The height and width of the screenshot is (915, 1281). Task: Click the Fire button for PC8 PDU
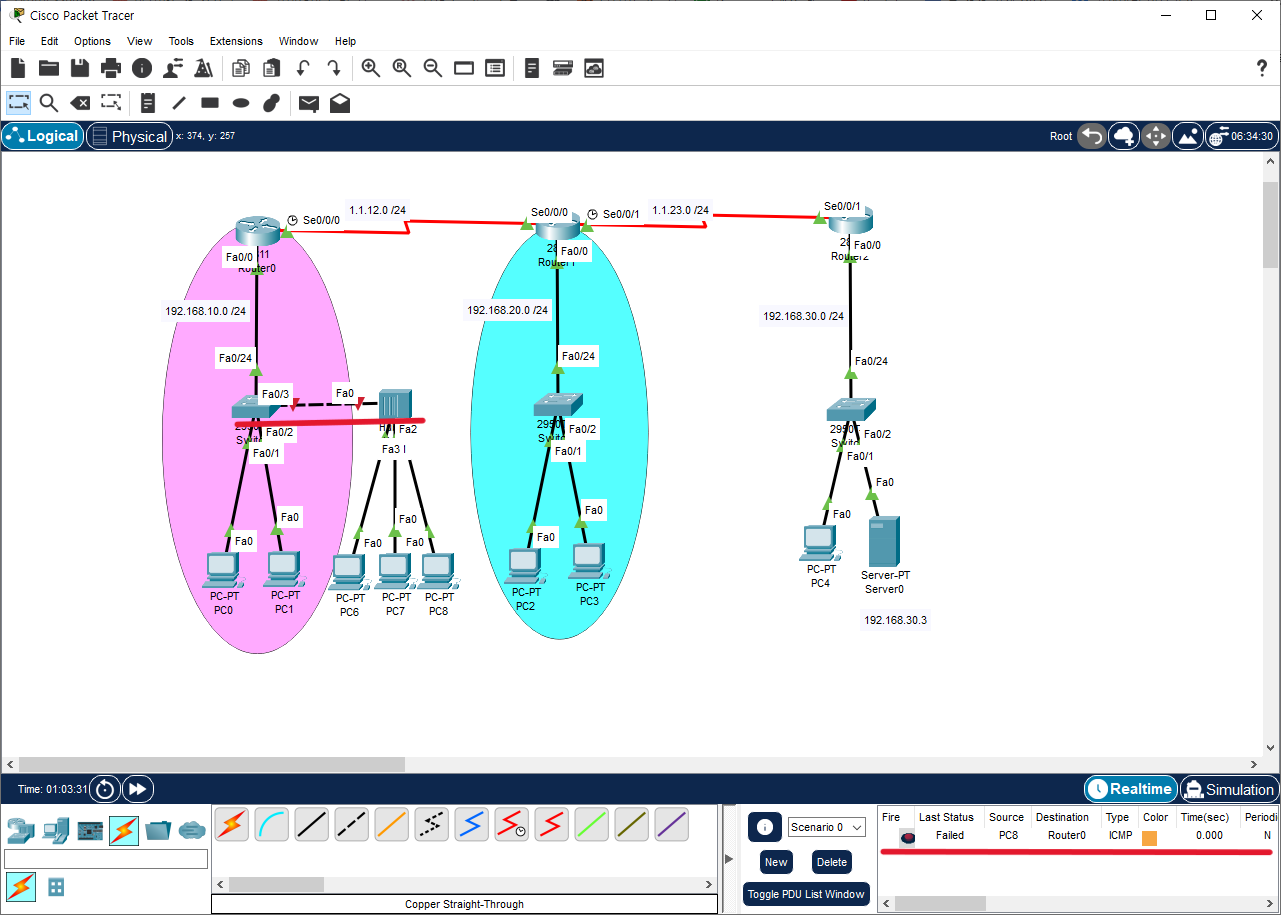907,838
